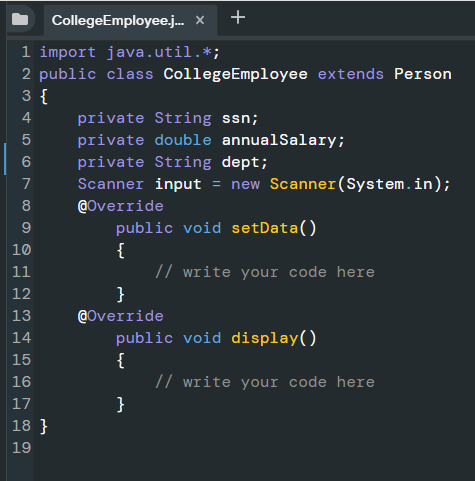Click 'String' type on line 4

[x=183, y=118]
